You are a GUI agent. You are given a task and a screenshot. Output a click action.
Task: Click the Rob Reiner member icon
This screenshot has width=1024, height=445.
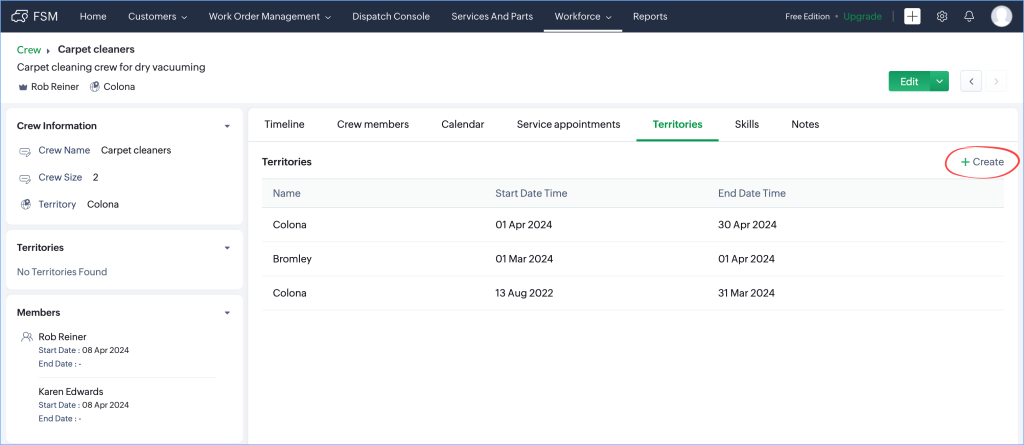coord(28,338)
